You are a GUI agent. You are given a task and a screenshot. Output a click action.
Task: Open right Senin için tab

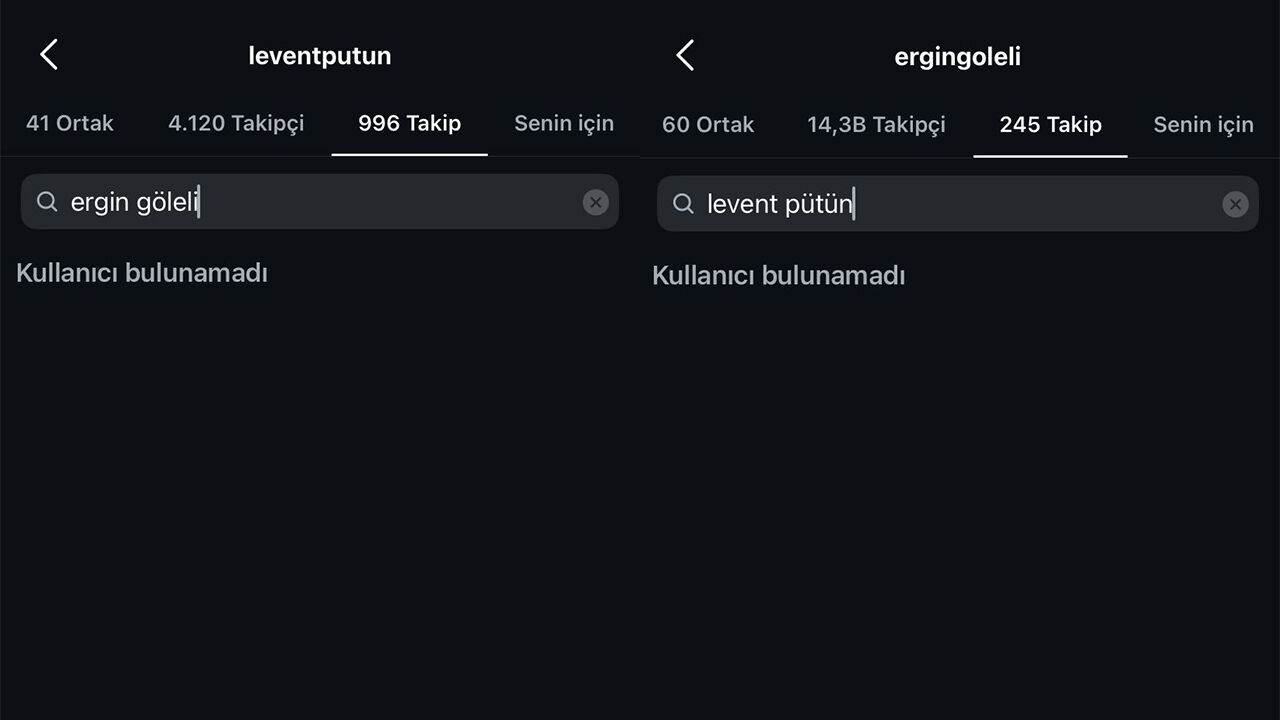pyautogui.click(x=1203, y=125)
